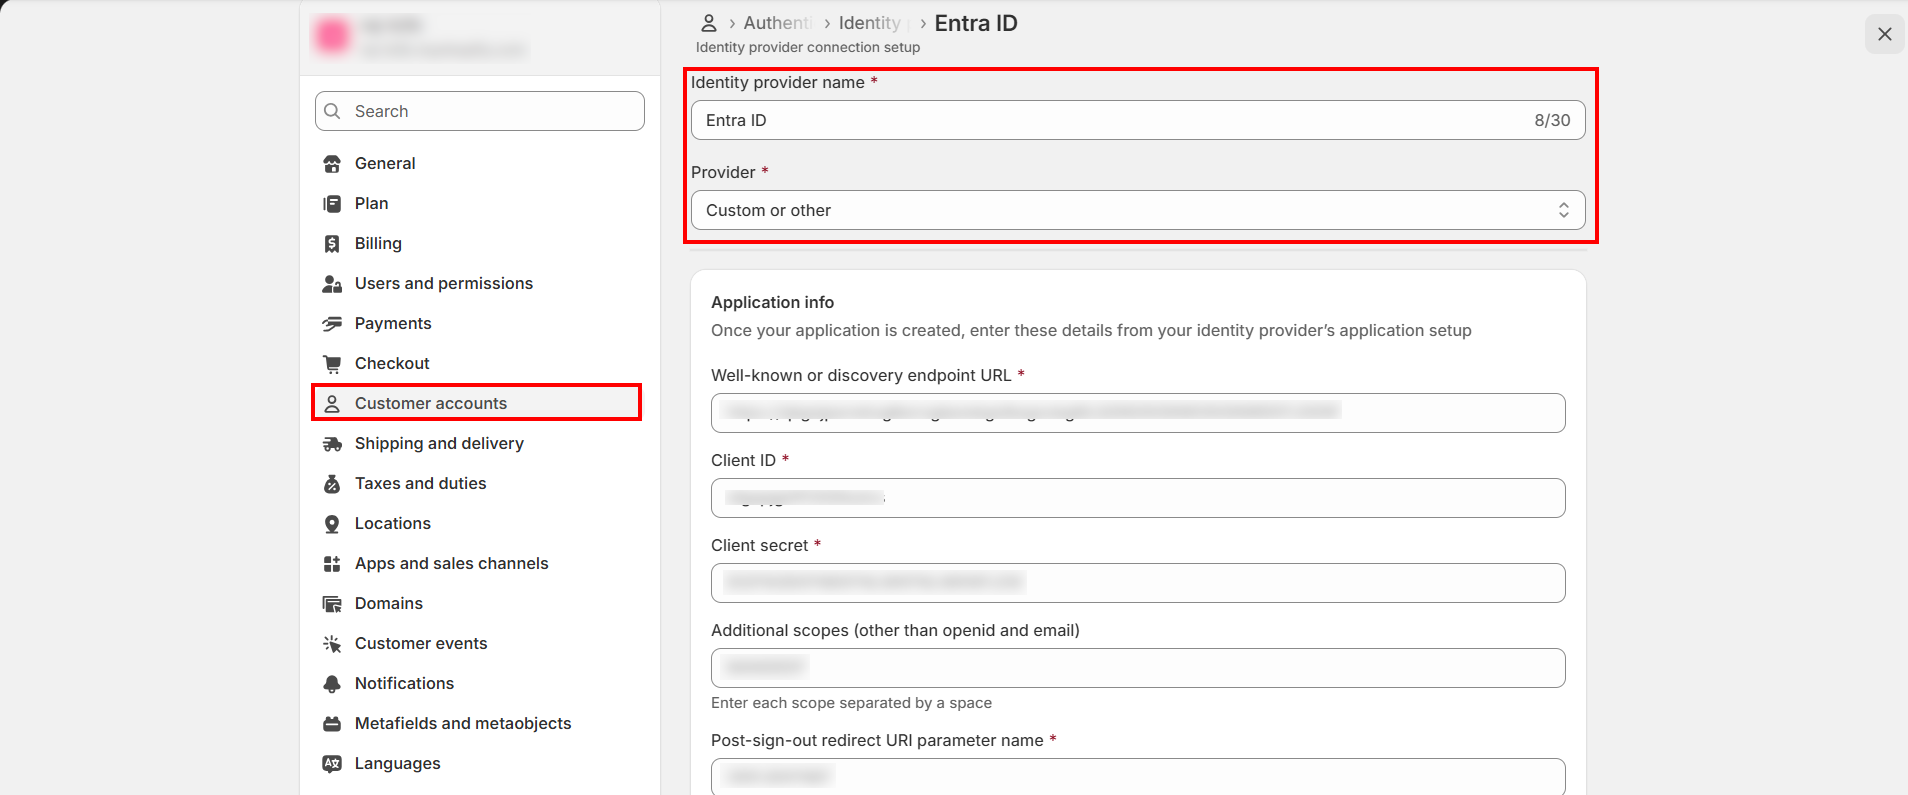Go back to Authentication breadcrumb
The image size is (1908, 795).
[x=777, y=23]
